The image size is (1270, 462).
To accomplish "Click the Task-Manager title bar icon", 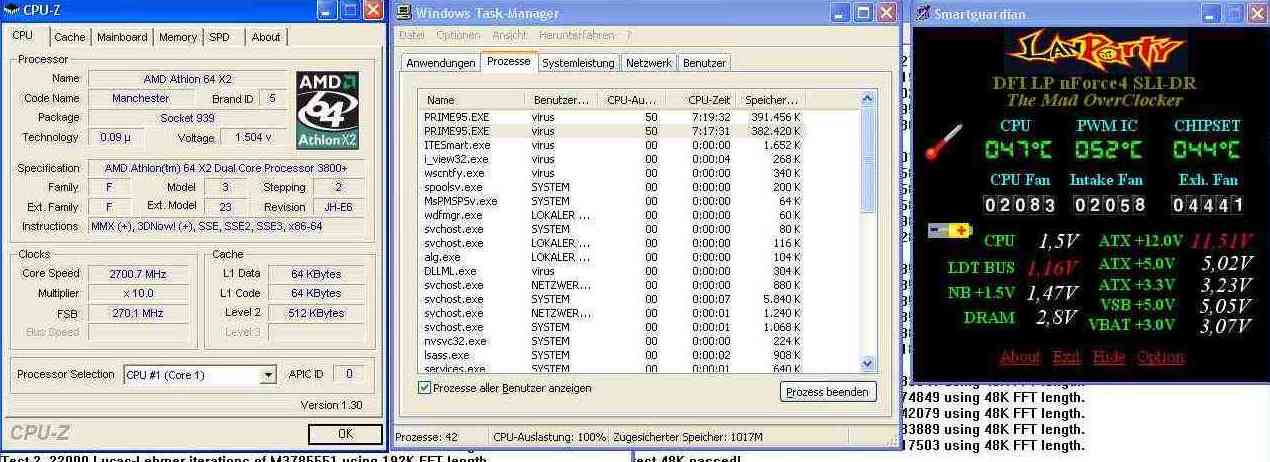I will point(403,12).
